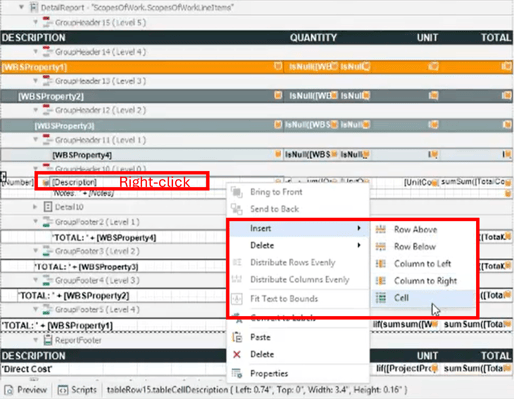Screen dimensions: 514x399
Task: Select the [WBSProperty1] orange cell
Action: (142, 67)
